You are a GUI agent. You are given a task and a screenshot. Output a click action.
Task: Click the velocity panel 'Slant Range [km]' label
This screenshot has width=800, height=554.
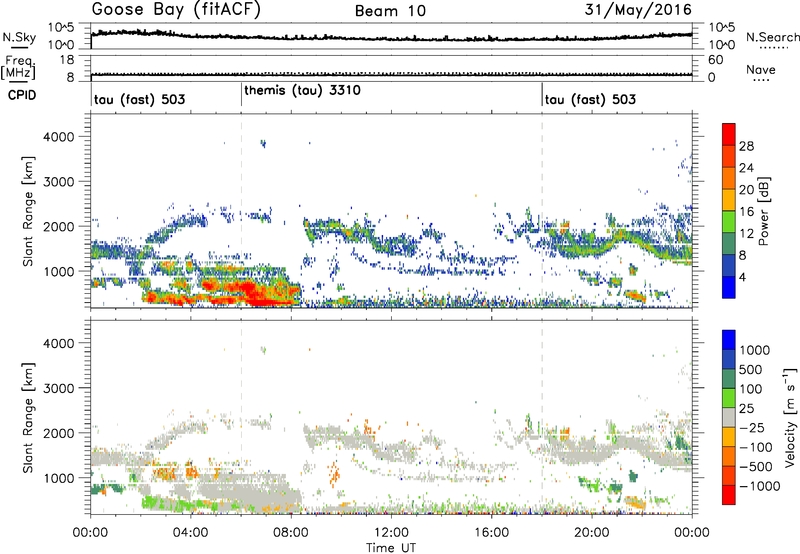[28, 417]
